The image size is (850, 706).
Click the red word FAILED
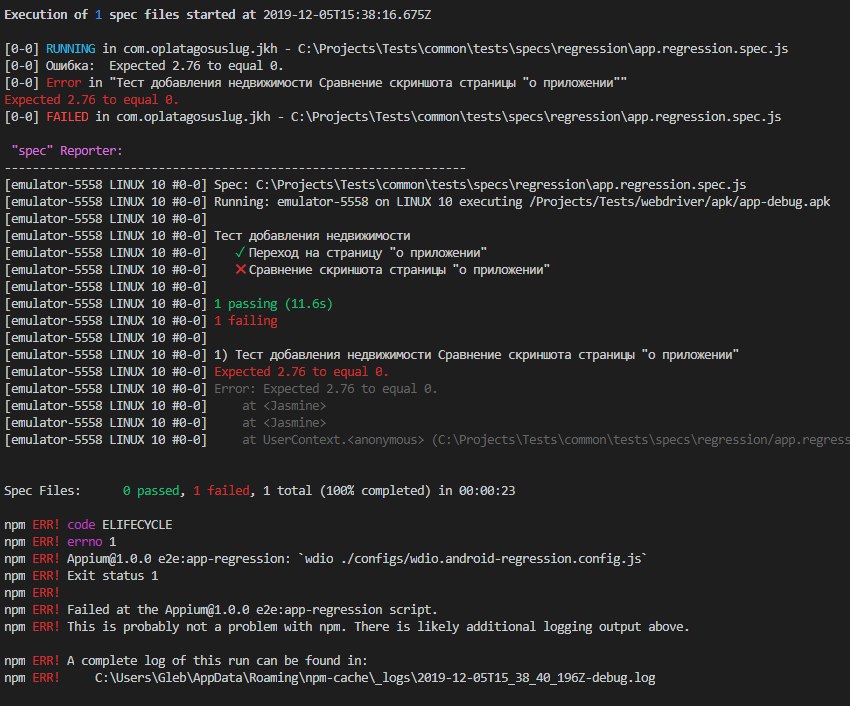click(x=67, y=117)
